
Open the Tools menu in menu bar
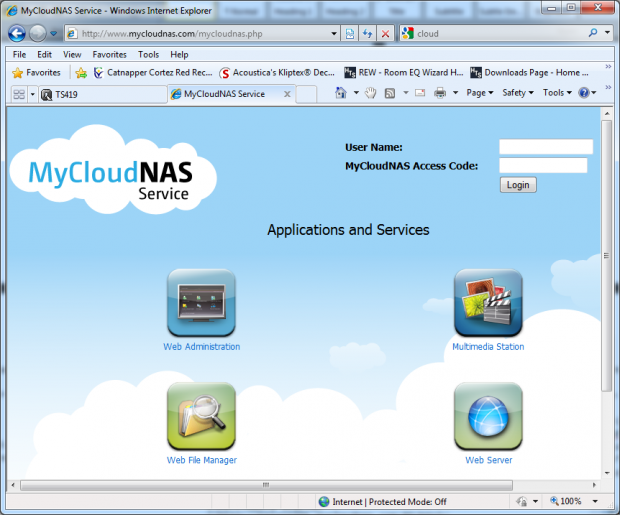point(148,55)
